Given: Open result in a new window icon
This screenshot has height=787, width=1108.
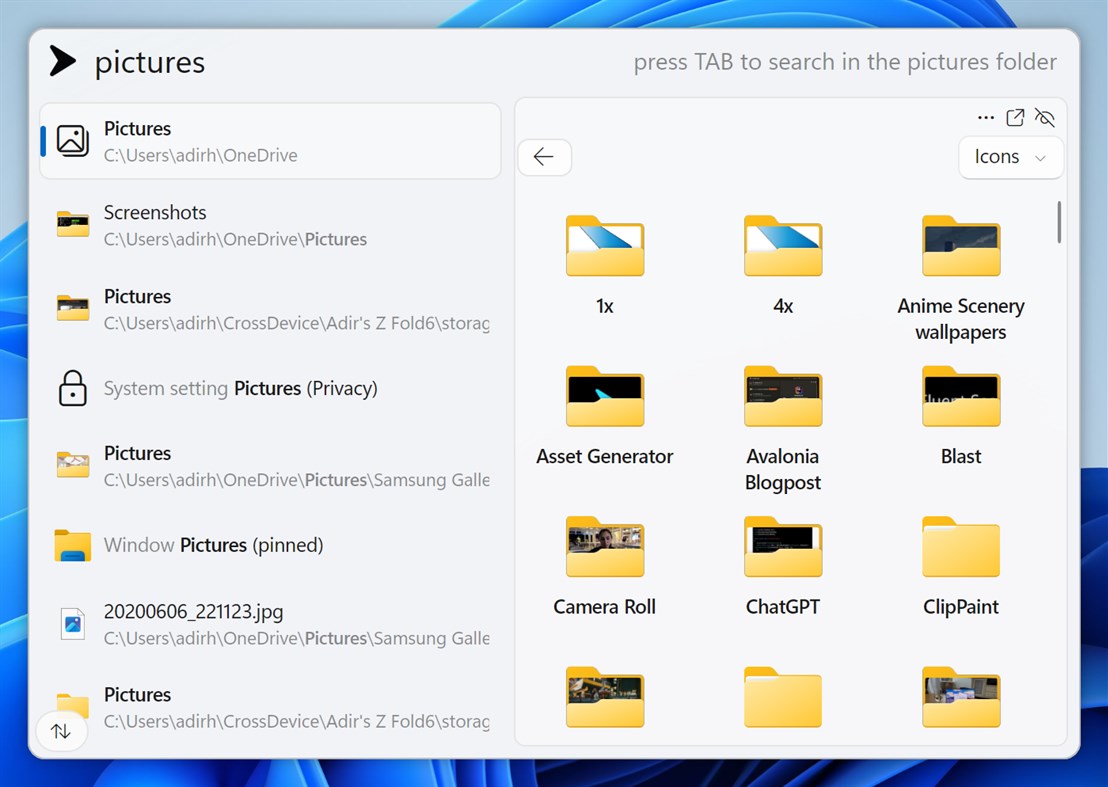Looking at the screenshot, I should pyautogui.click(x=1014, y=117).
